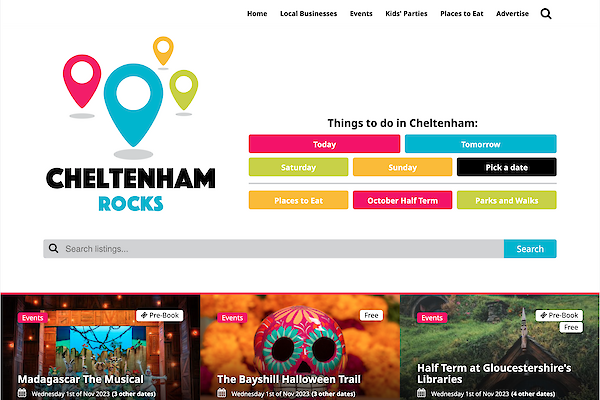The height and width of the screenshot is (400, 600).
Task: Click Pre-Book ticket badge on Libraries card
Action: point(559,315)
